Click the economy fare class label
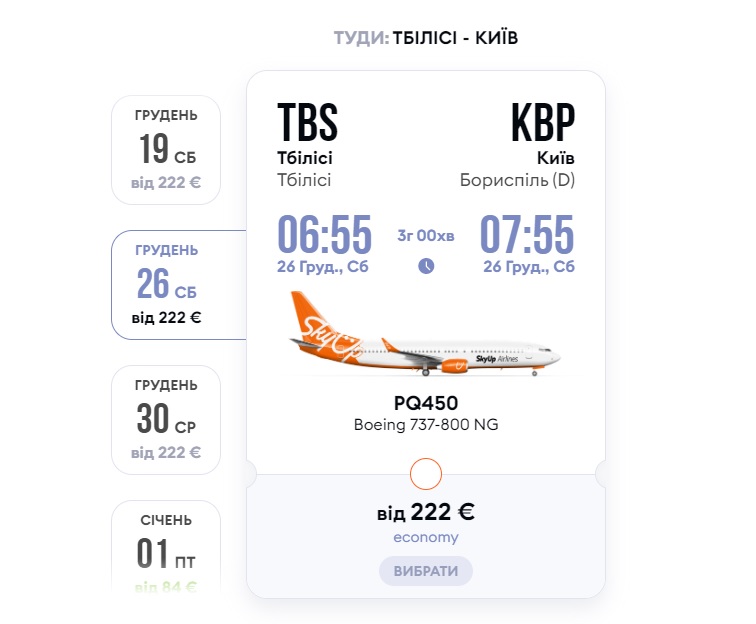Viewport: 756px width, 624px height. click(x=426, y=538)
